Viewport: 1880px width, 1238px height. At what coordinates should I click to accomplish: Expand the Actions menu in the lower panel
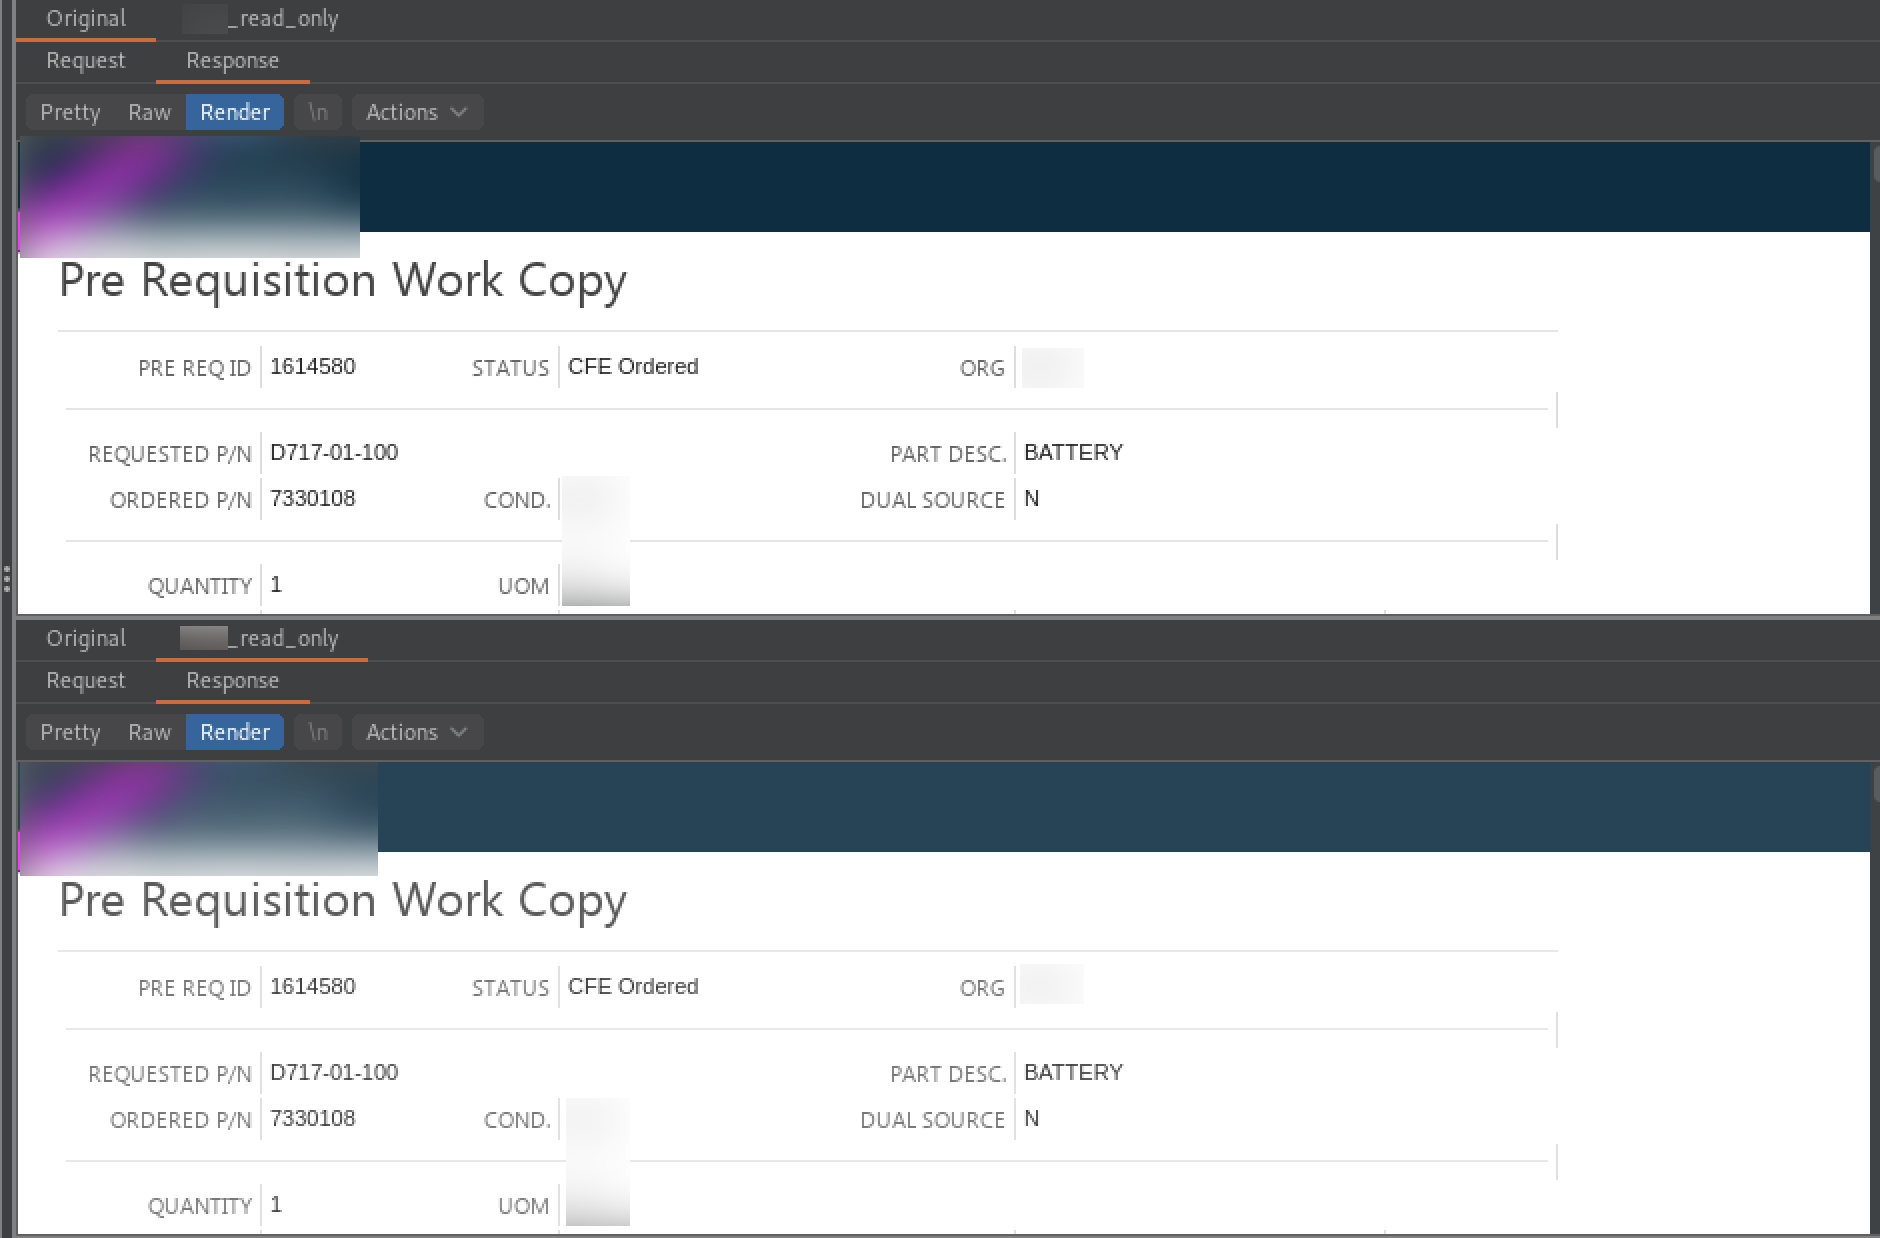click(416, 732)
